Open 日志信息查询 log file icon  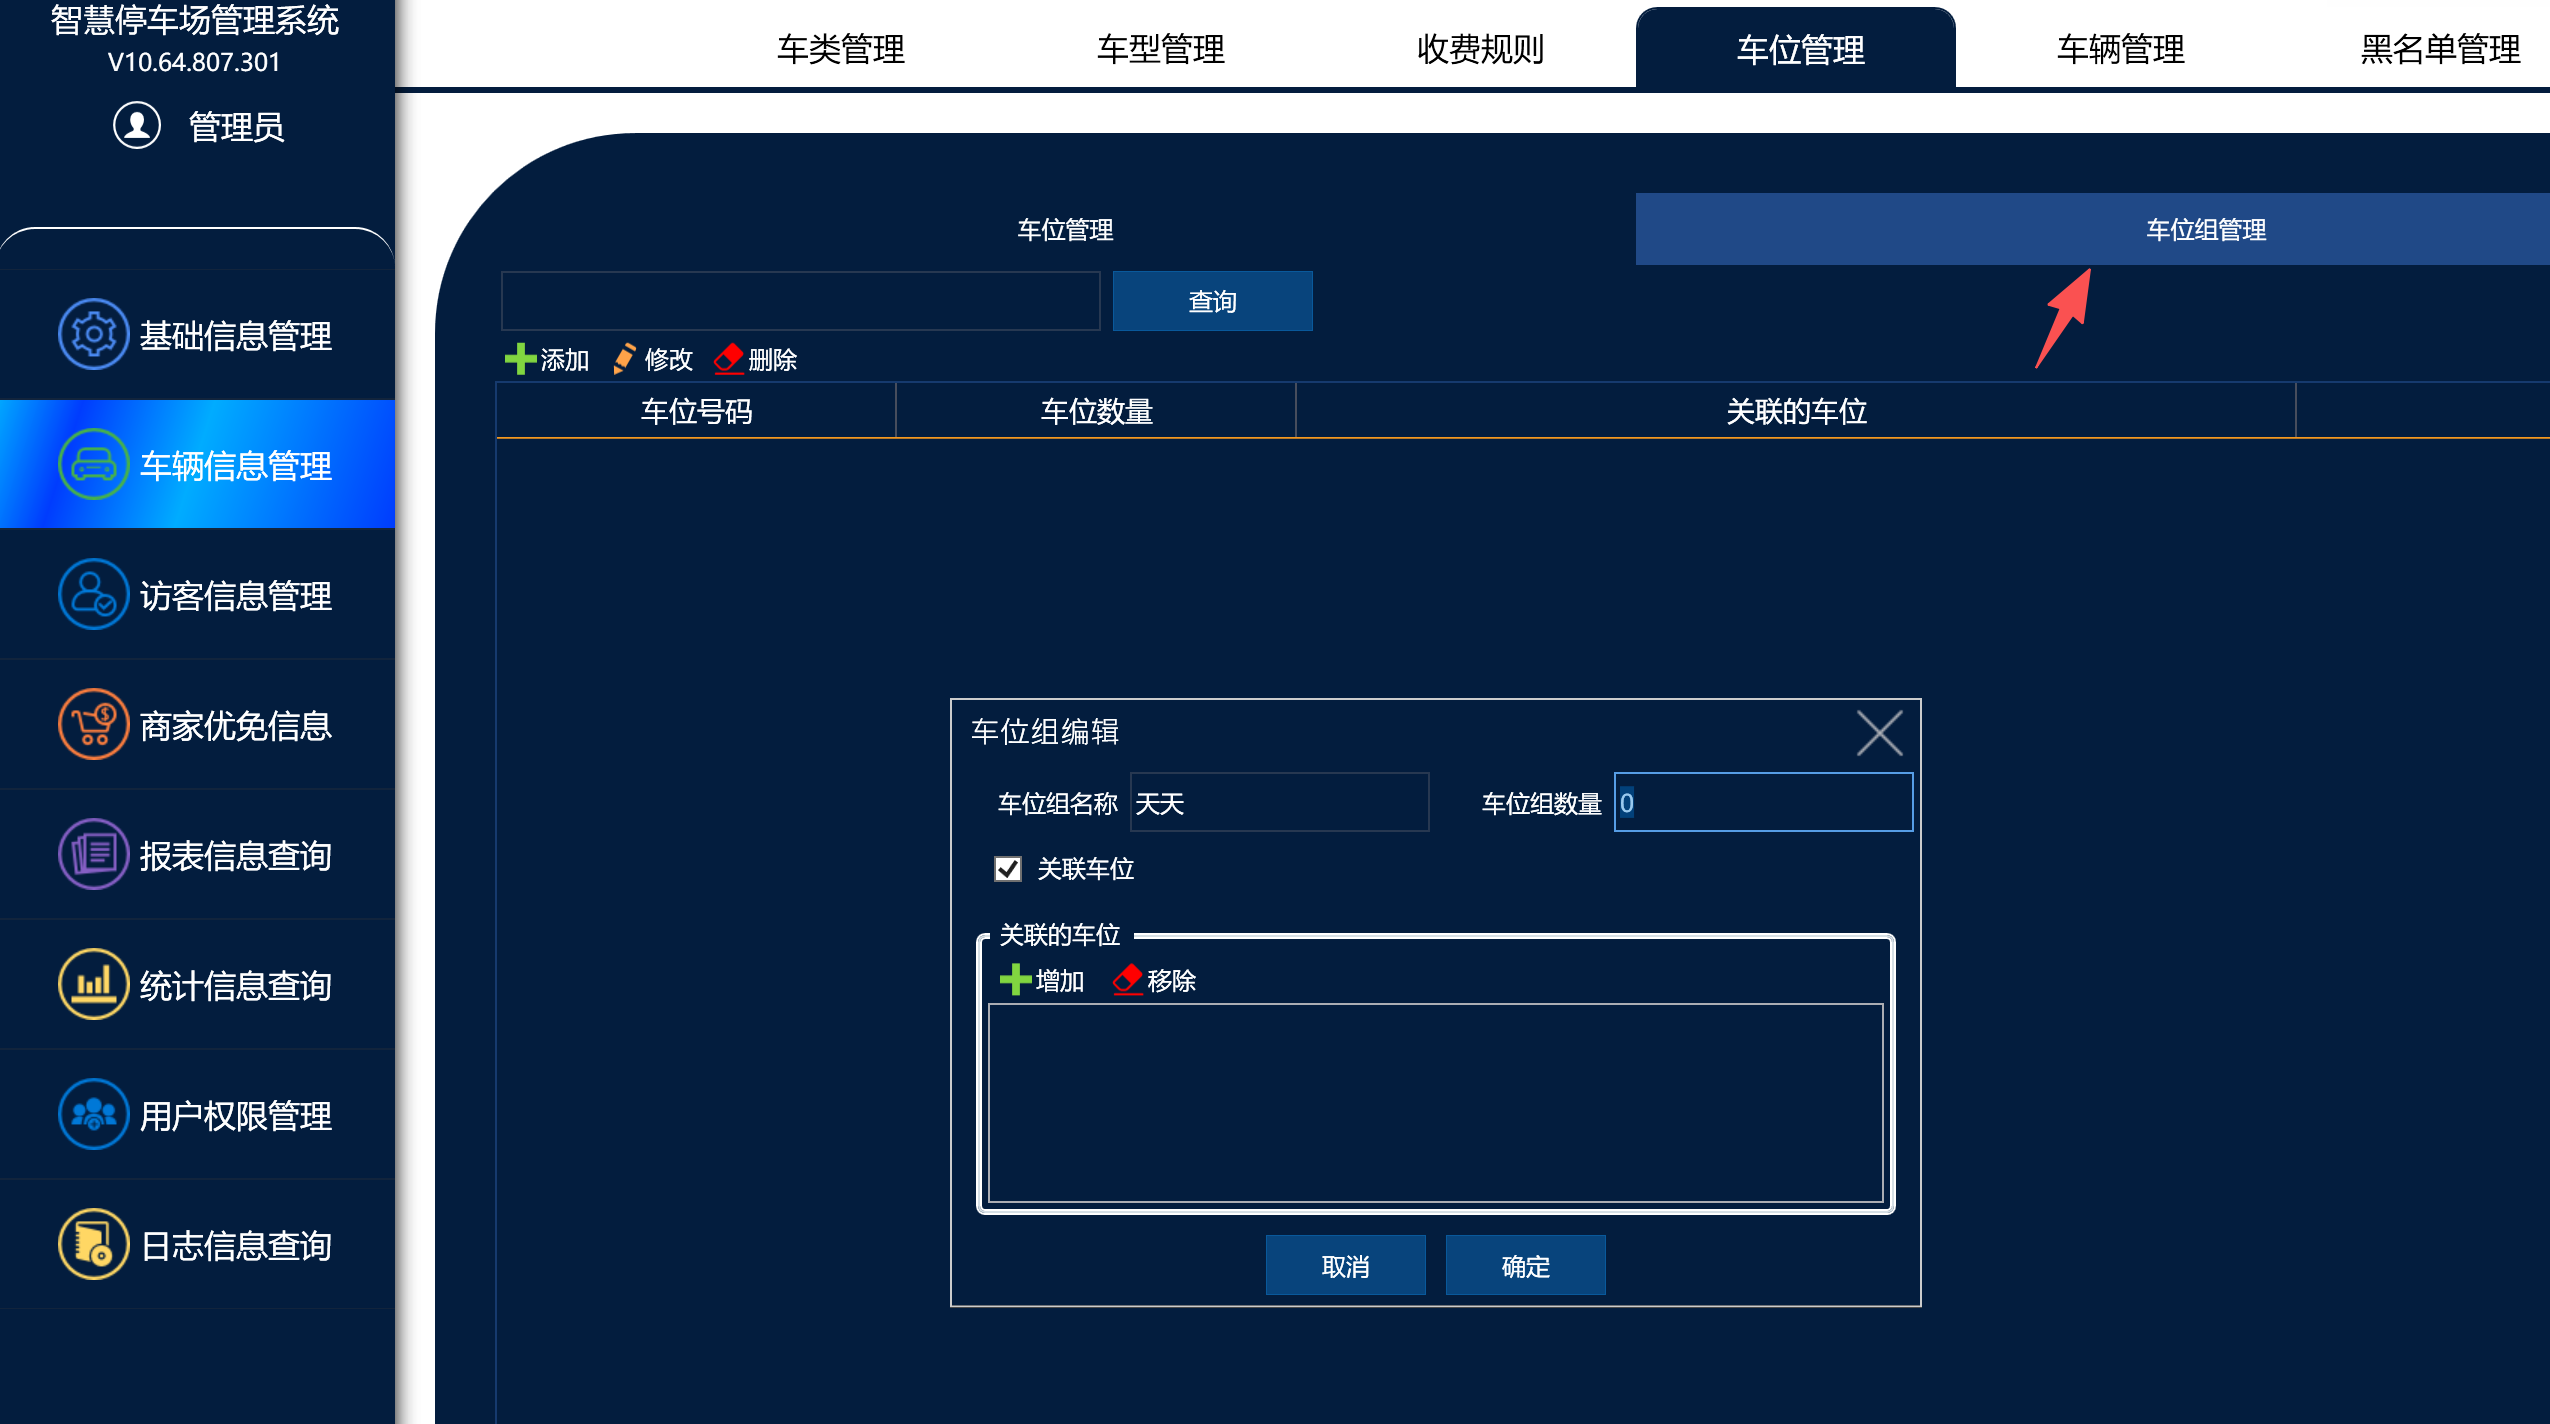(93, 1244)
